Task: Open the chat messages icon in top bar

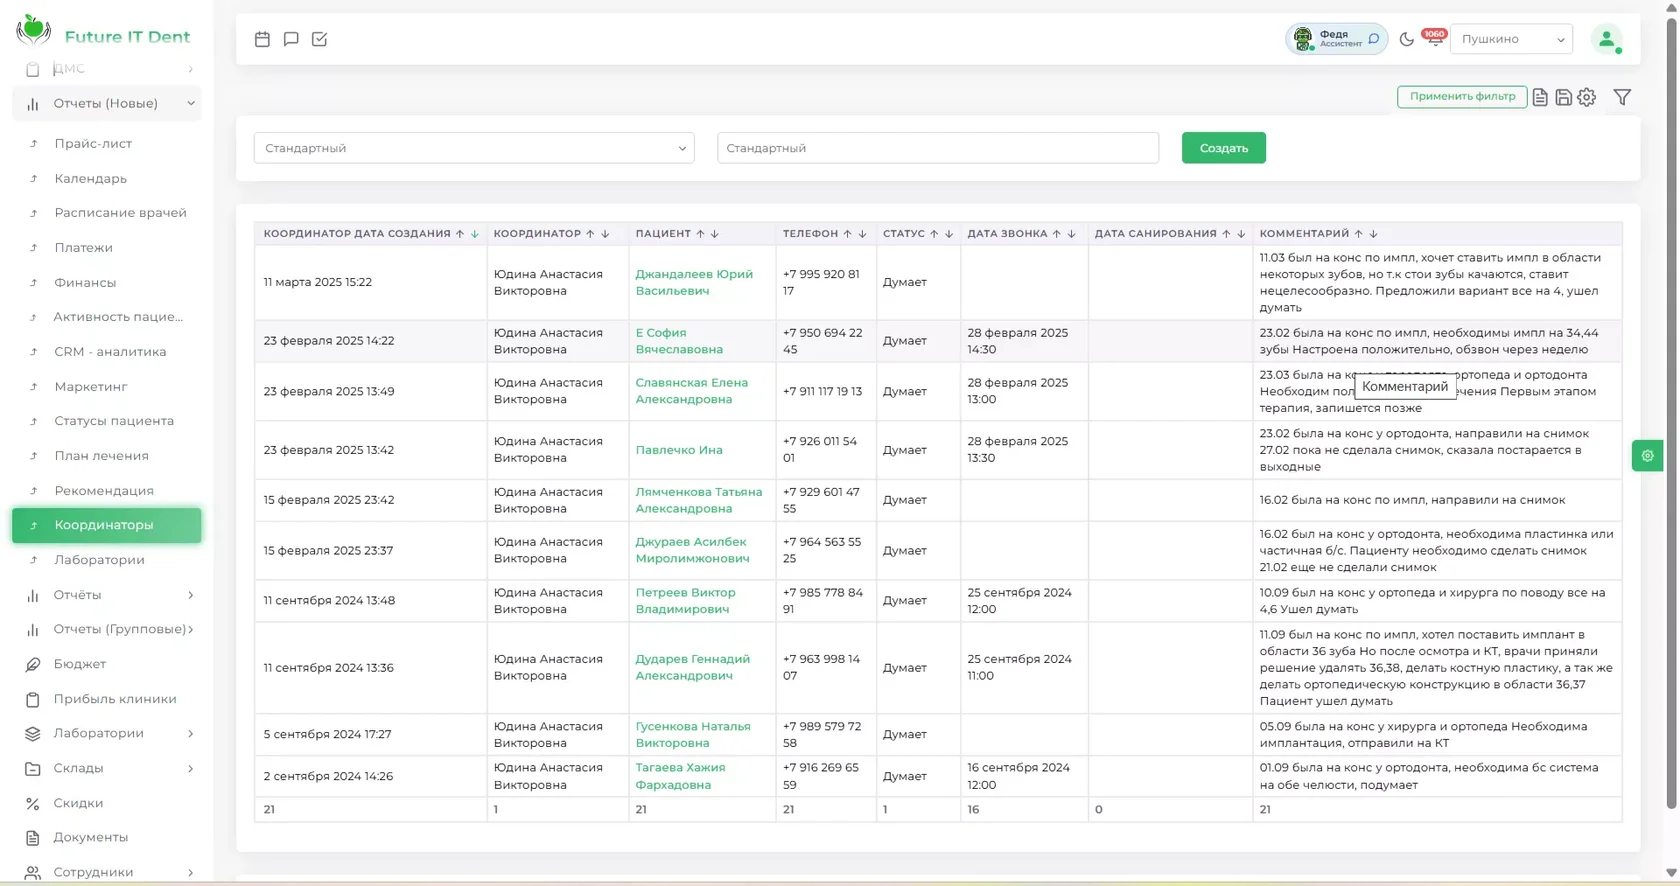Action: (291, 39)
